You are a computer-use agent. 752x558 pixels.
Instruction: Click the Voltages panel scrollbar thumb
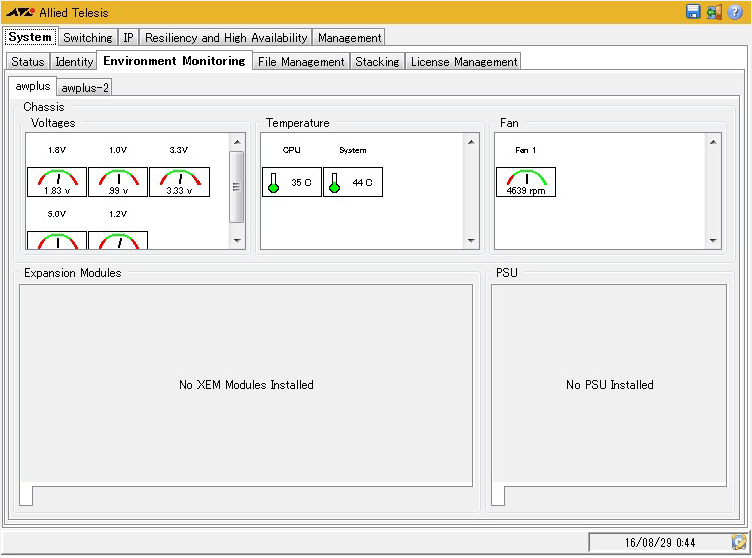coord(237,186)
